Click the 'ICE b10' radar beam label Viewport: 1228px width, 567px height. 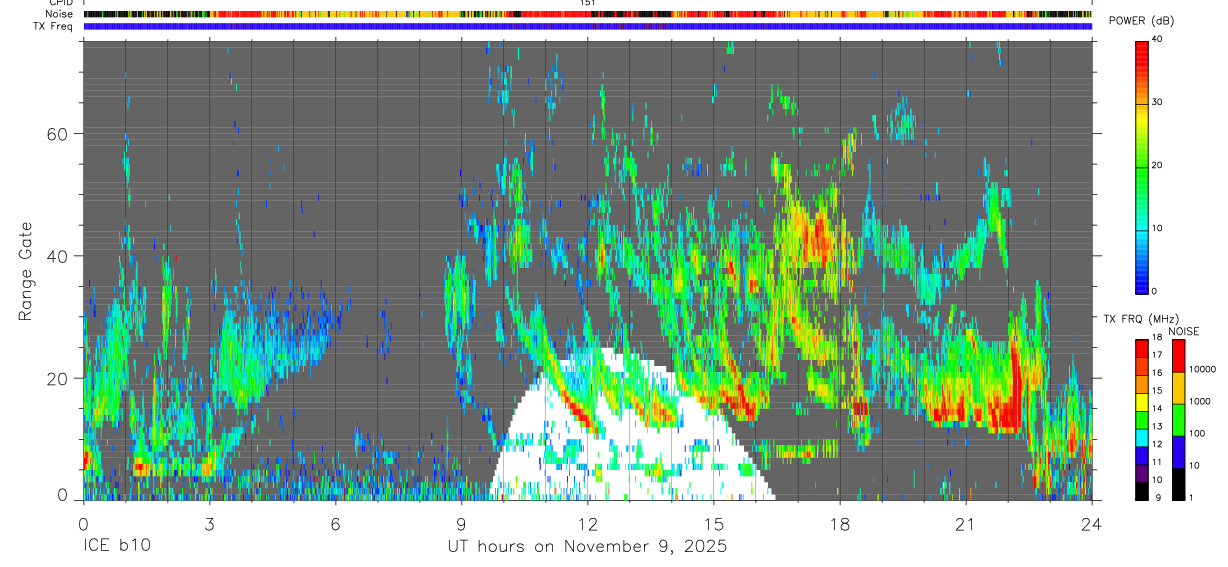click(x=116, y=547)
